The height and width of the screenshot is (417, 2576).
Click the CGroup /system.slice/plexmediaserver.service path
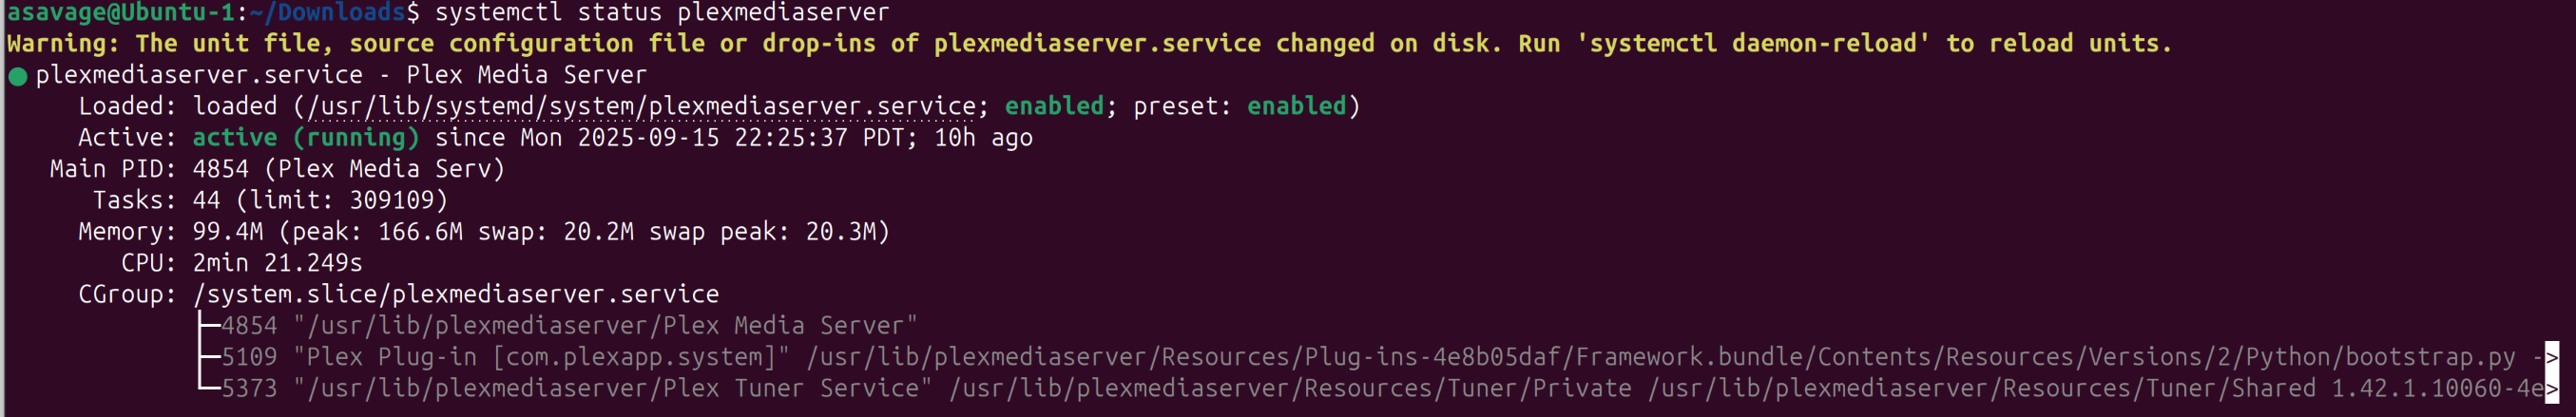coord(455,294)
